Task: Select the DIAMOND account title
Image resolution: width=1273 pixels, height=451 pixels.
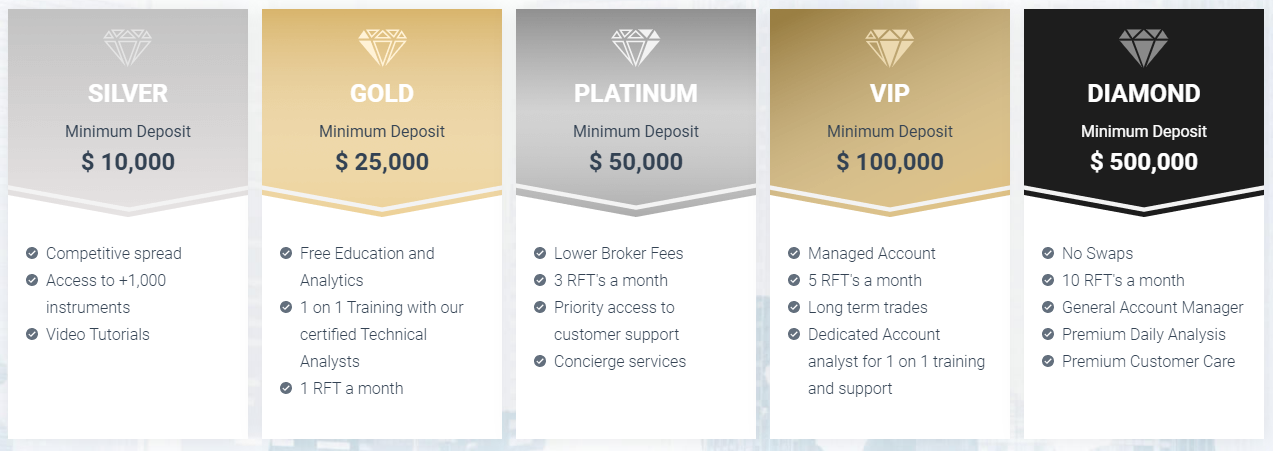Action: 1144,94
